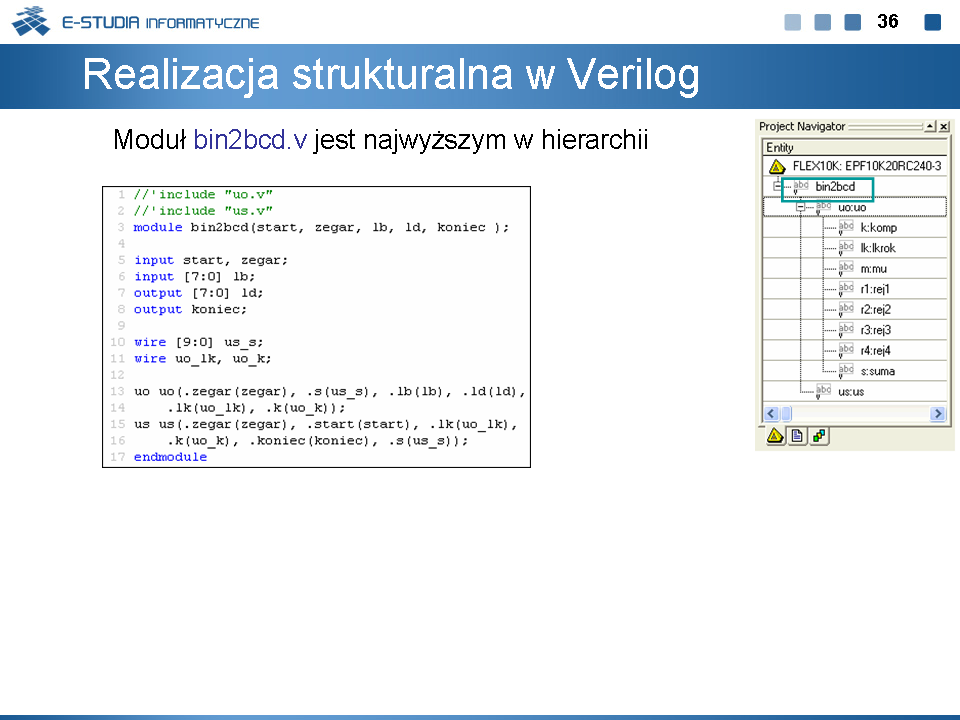This screenshot has width=960, height=720.
Task: Select the r3:rej3 entity
Action: tap(876, 330)
